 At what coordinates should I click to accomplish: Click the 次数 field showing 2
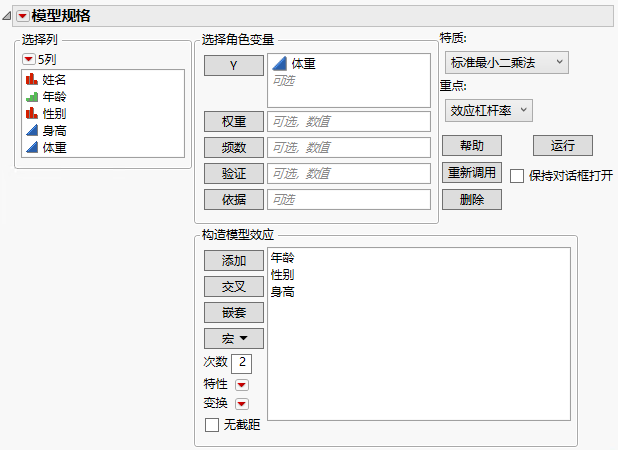(241, 363)
